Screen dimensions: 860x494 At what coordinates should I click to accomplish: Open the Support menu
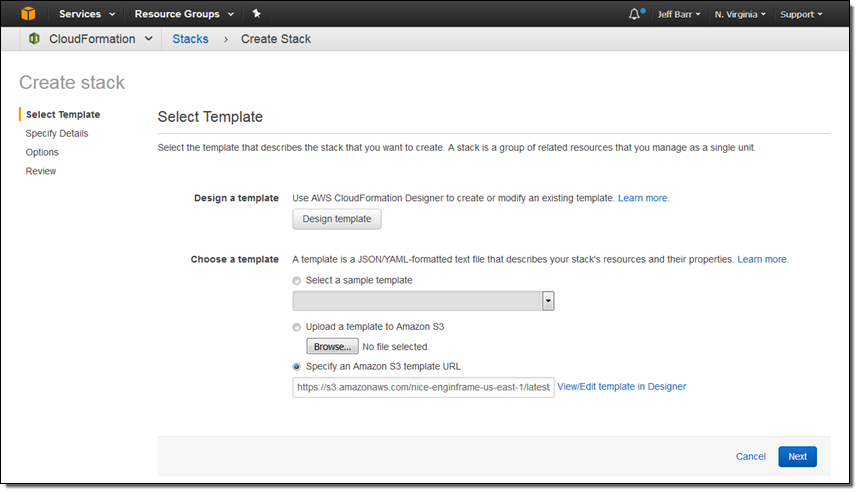801,14
